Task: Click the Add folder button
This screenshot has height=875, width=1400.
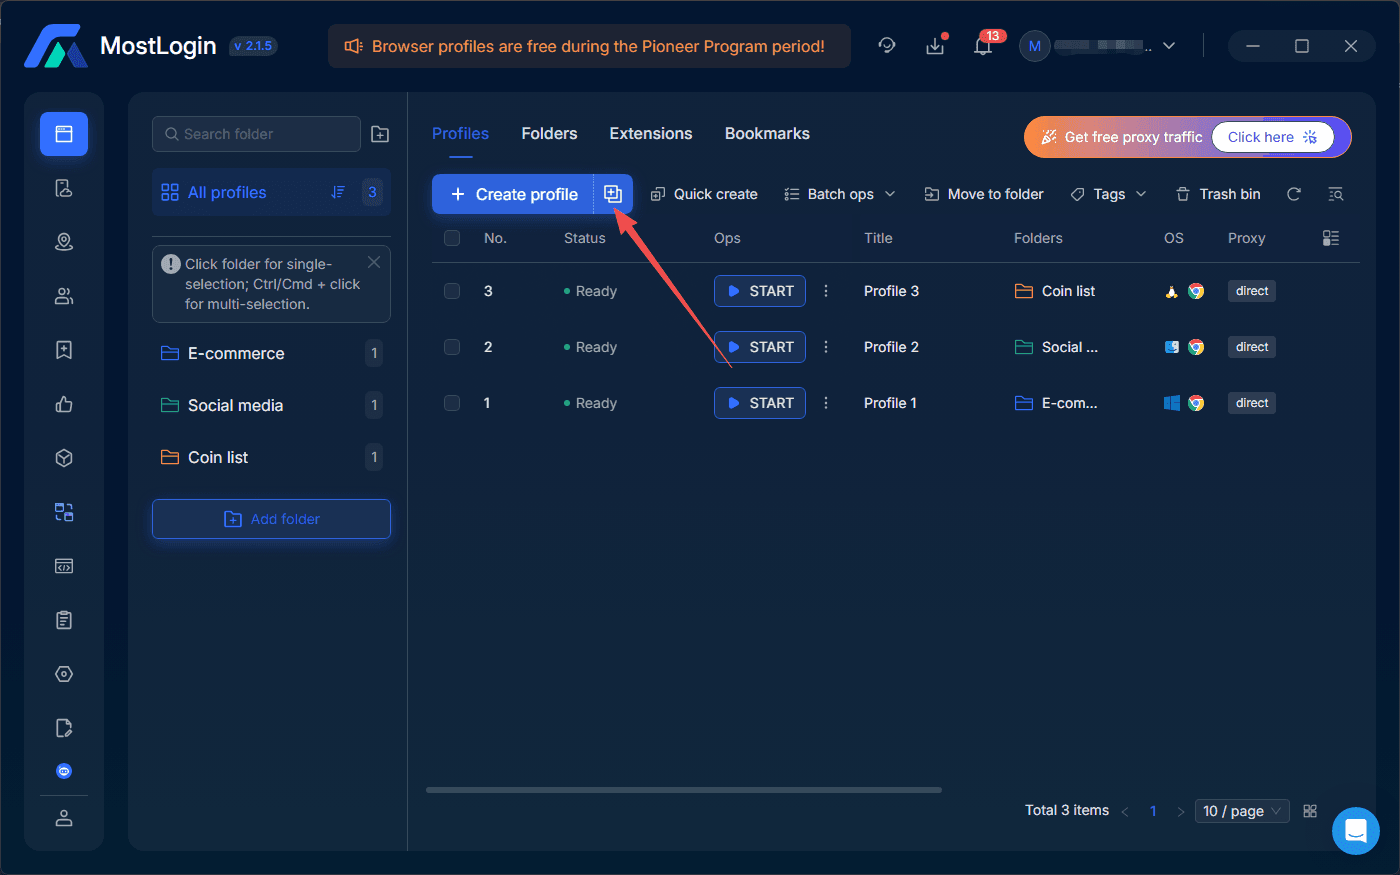Action: tap(271, 519)
